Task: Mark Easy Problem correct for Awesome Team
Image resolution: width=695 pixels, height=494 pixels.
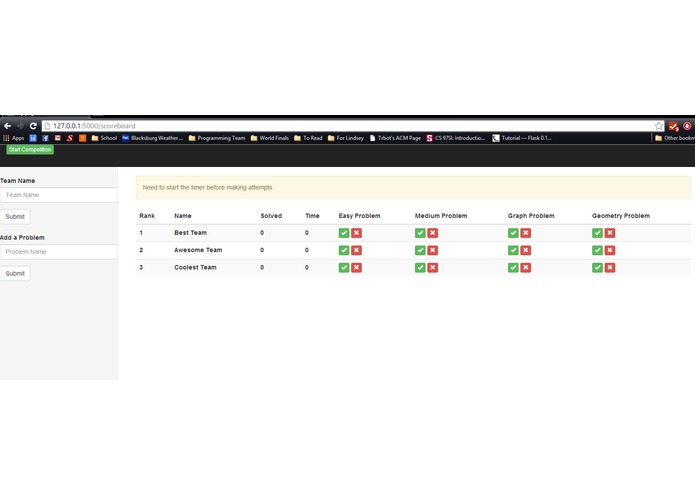Action: point(344,250)
